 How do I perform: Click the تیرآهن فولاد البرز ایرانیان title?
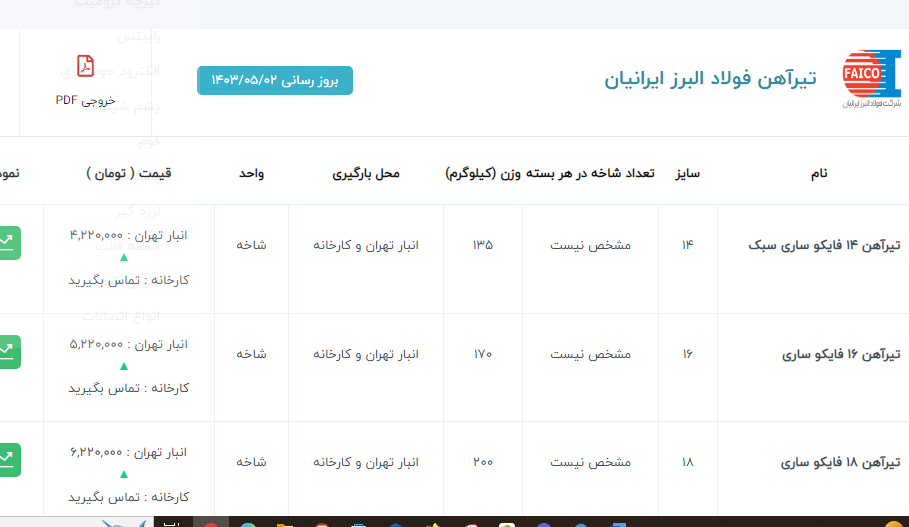click(710, 78)
